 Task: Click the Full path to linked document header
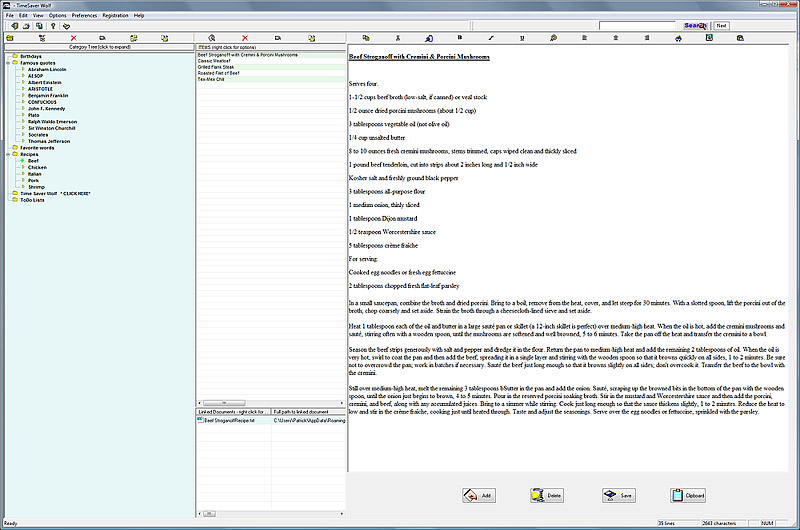click(308, 412)
